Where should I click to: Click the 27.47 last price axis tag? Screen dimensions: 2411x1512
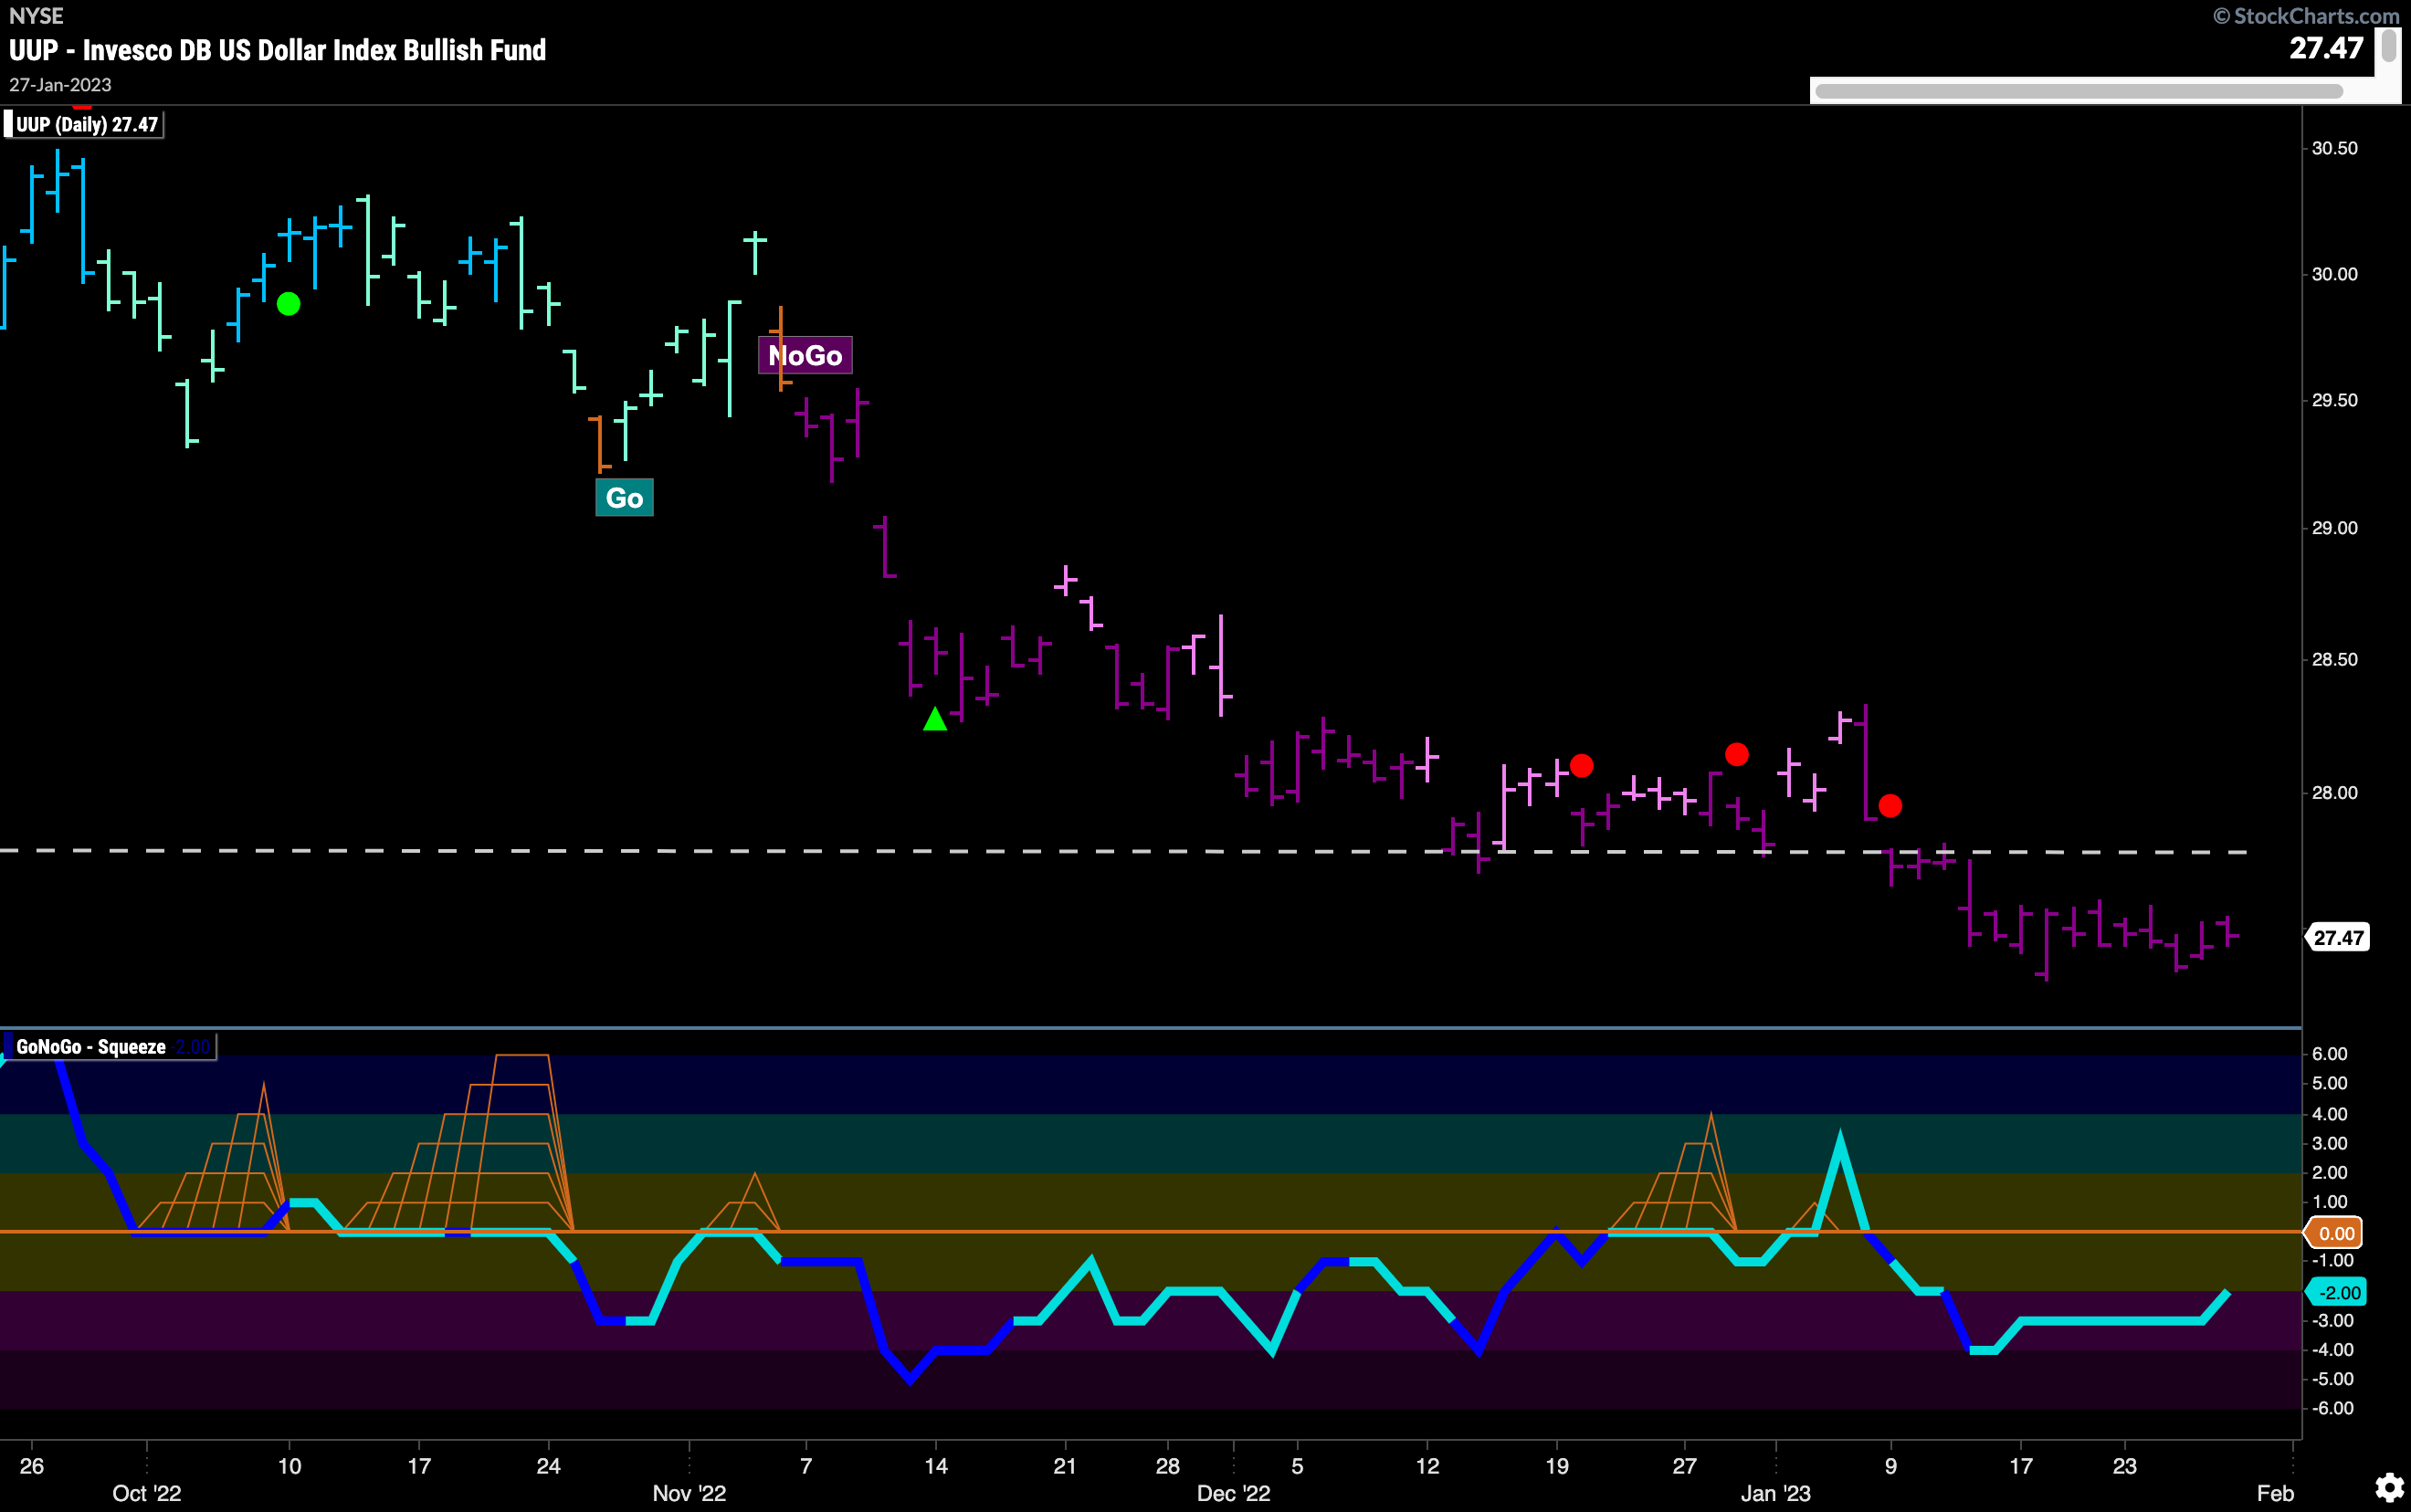[2338, 938]
